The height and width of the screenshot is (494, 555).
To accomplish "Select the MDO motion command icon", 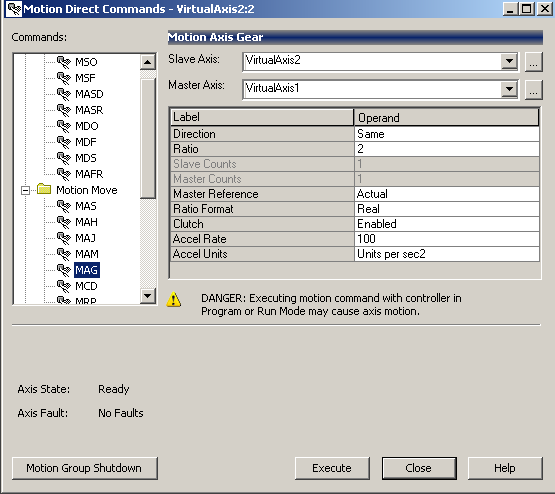I will pos(64,126).
